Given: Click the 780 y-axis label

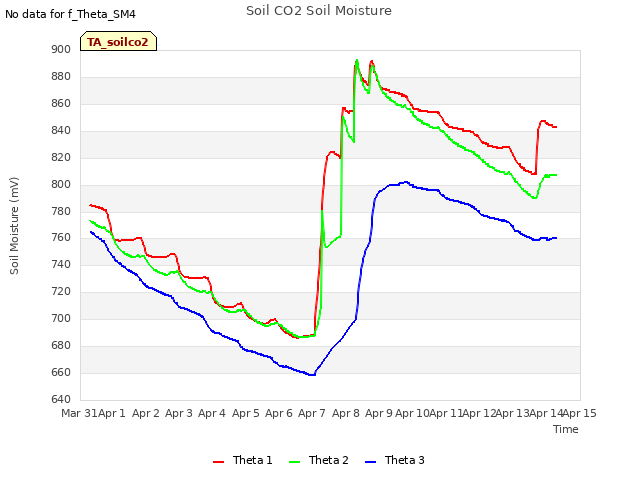Looking at the screenshot, I should point(61,211).
